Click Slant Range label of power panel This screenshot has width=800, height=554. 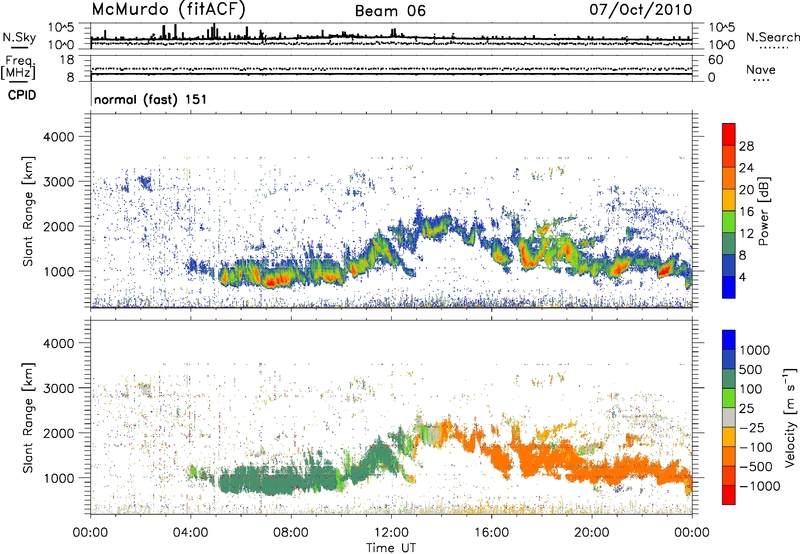point(28,211)
